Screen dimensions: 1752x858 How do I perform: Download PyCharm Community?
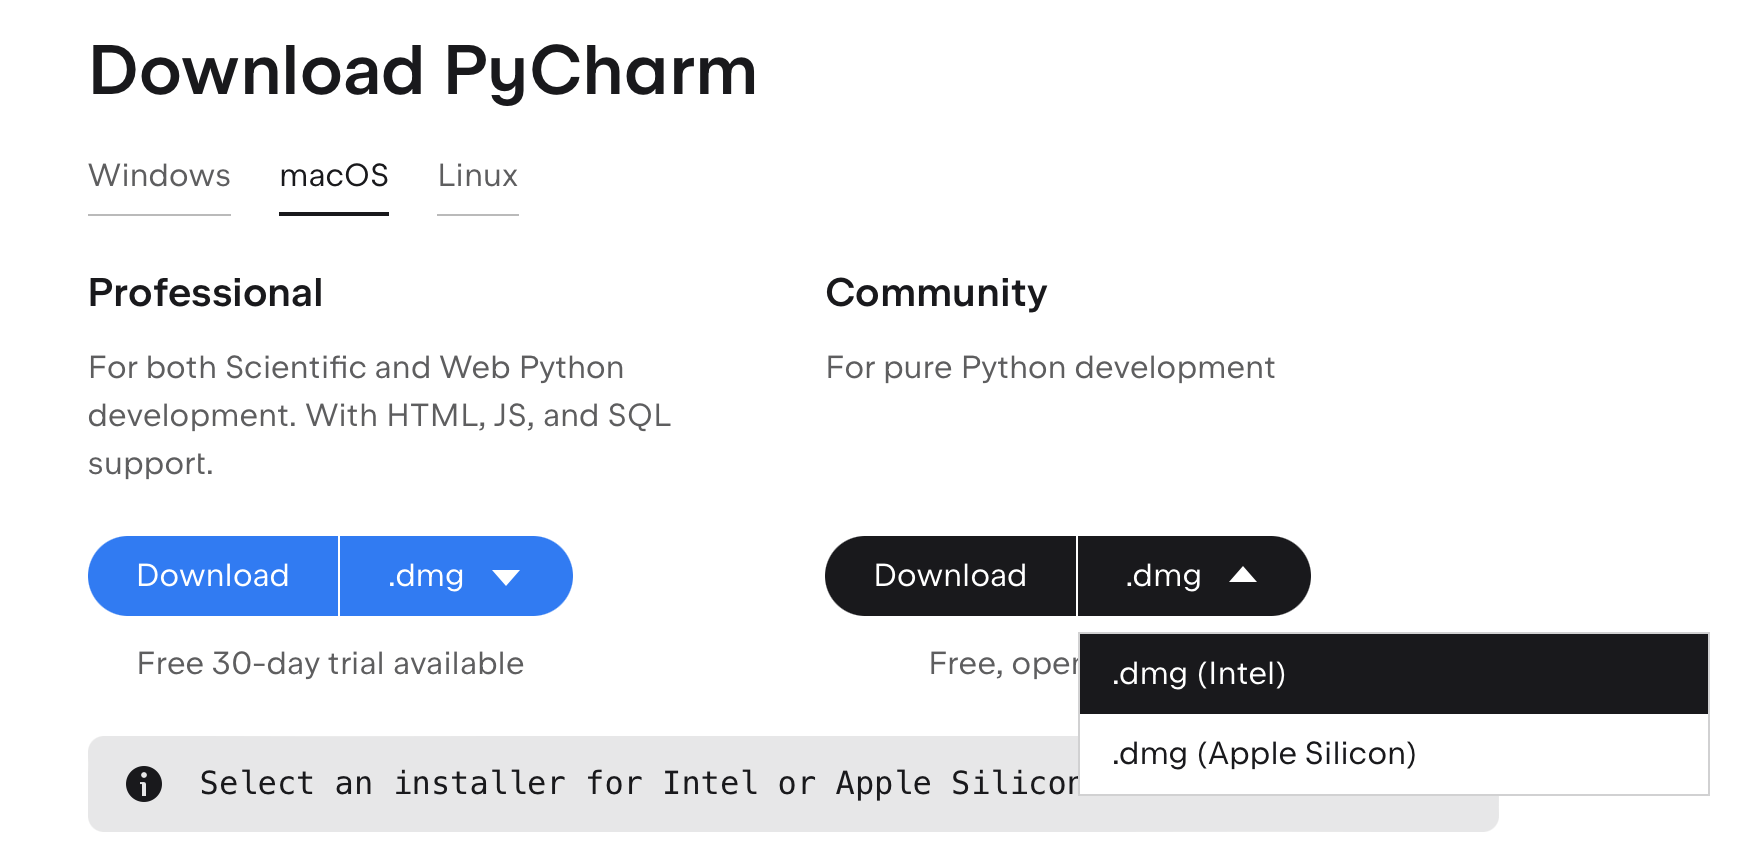click(x=950, y=576)
